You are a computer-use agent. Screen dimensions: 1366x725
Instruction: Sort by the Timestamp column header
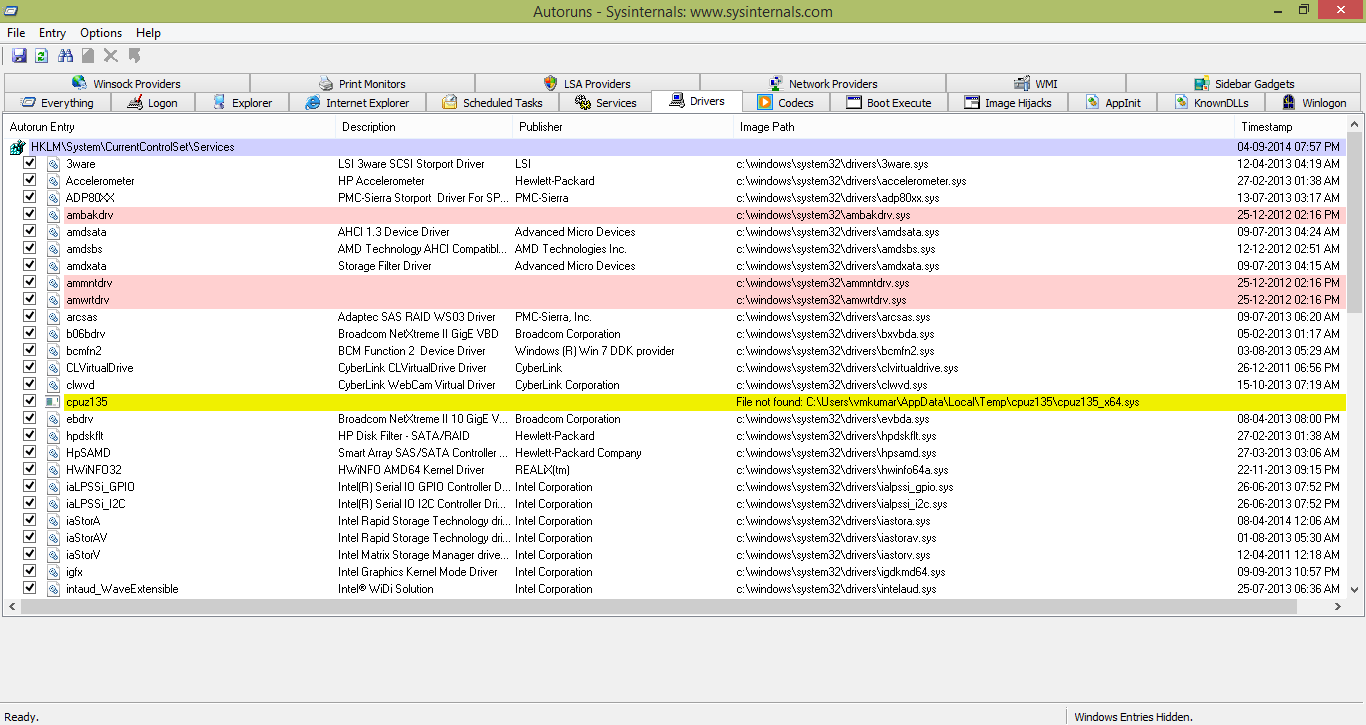(x=1290, y=127)
